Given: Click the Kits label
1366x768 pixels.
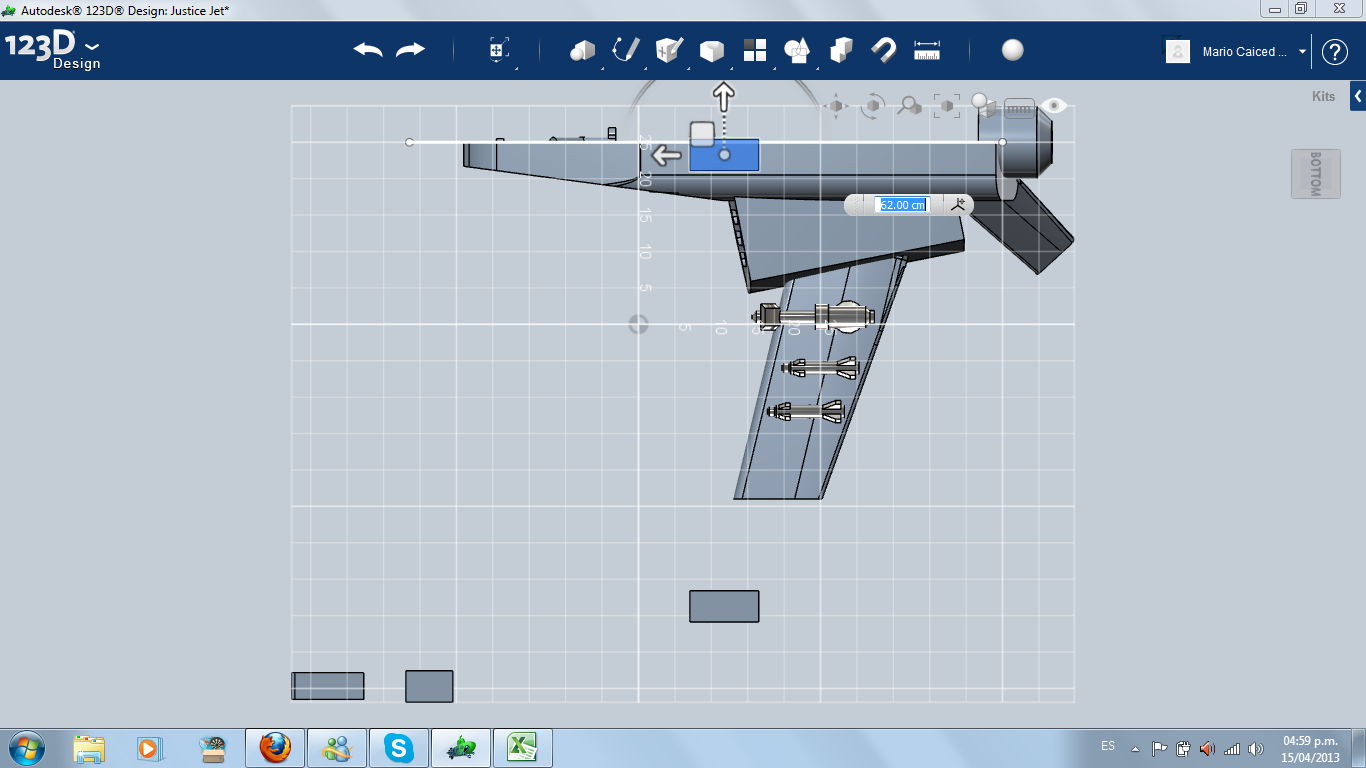Looking at the screenshot, I should pos(1323,97).
